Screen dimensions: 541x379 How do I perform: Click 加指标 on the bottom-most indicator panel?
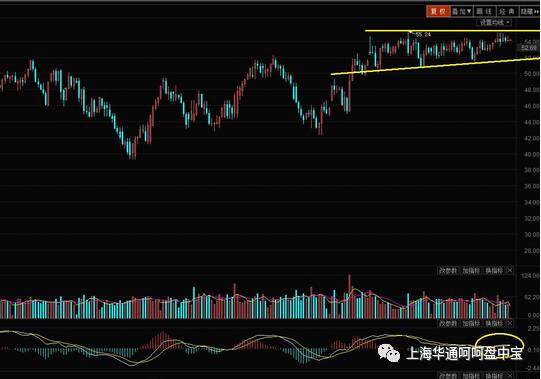(471, 376)
